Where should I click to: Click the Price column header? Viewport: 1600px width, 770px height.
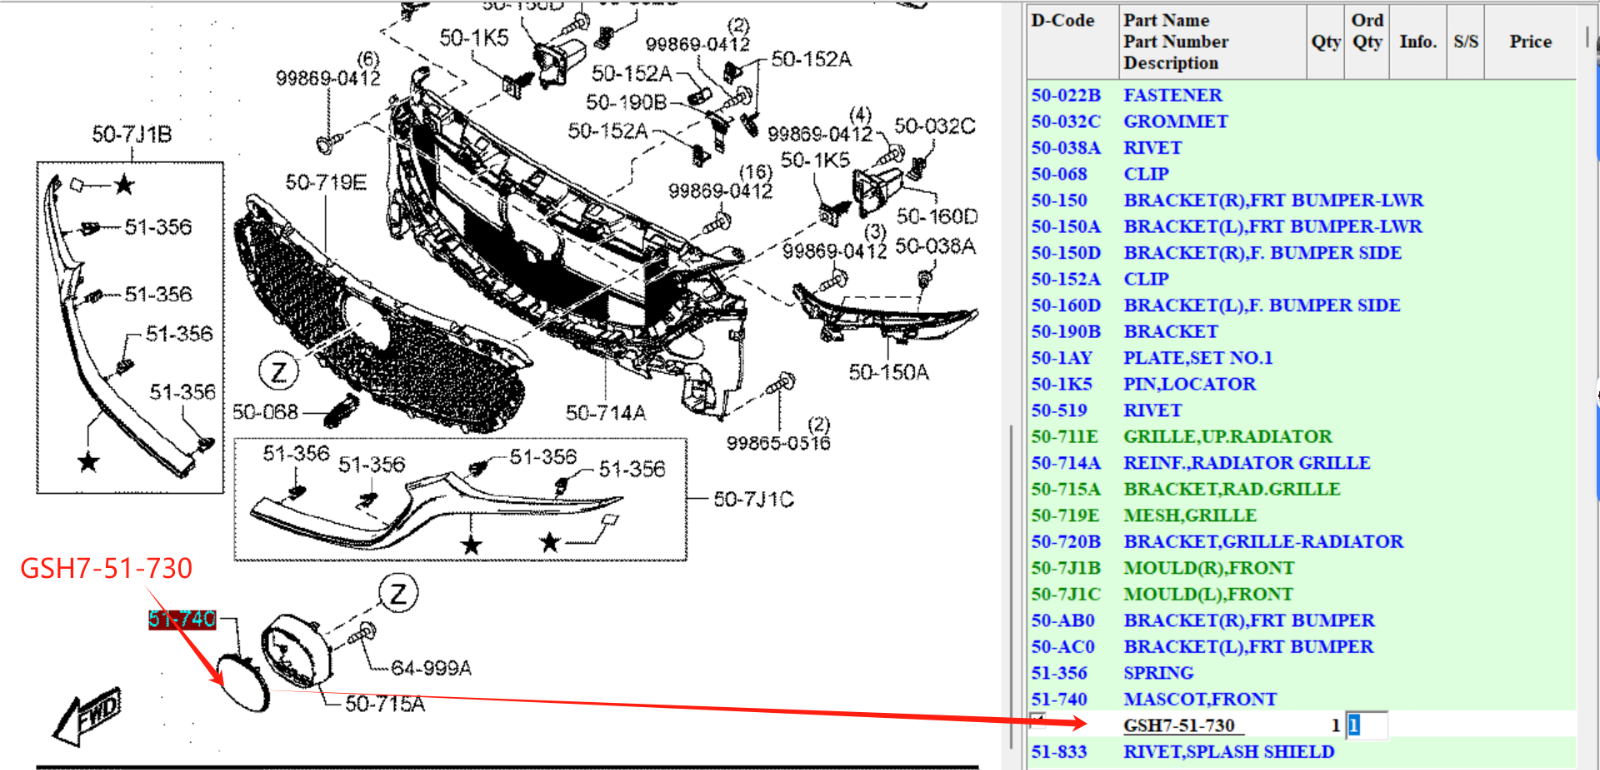pos(1530,42)
